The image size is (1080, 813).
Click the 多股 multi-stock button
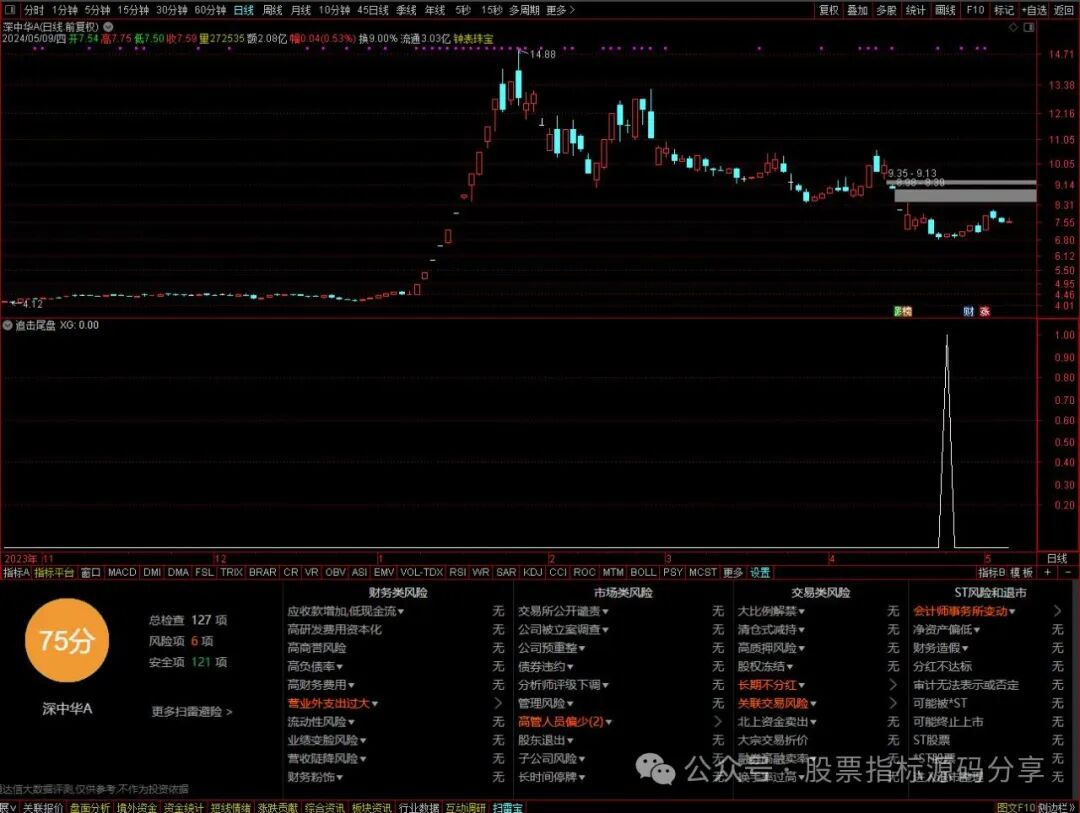coord(886,10)
